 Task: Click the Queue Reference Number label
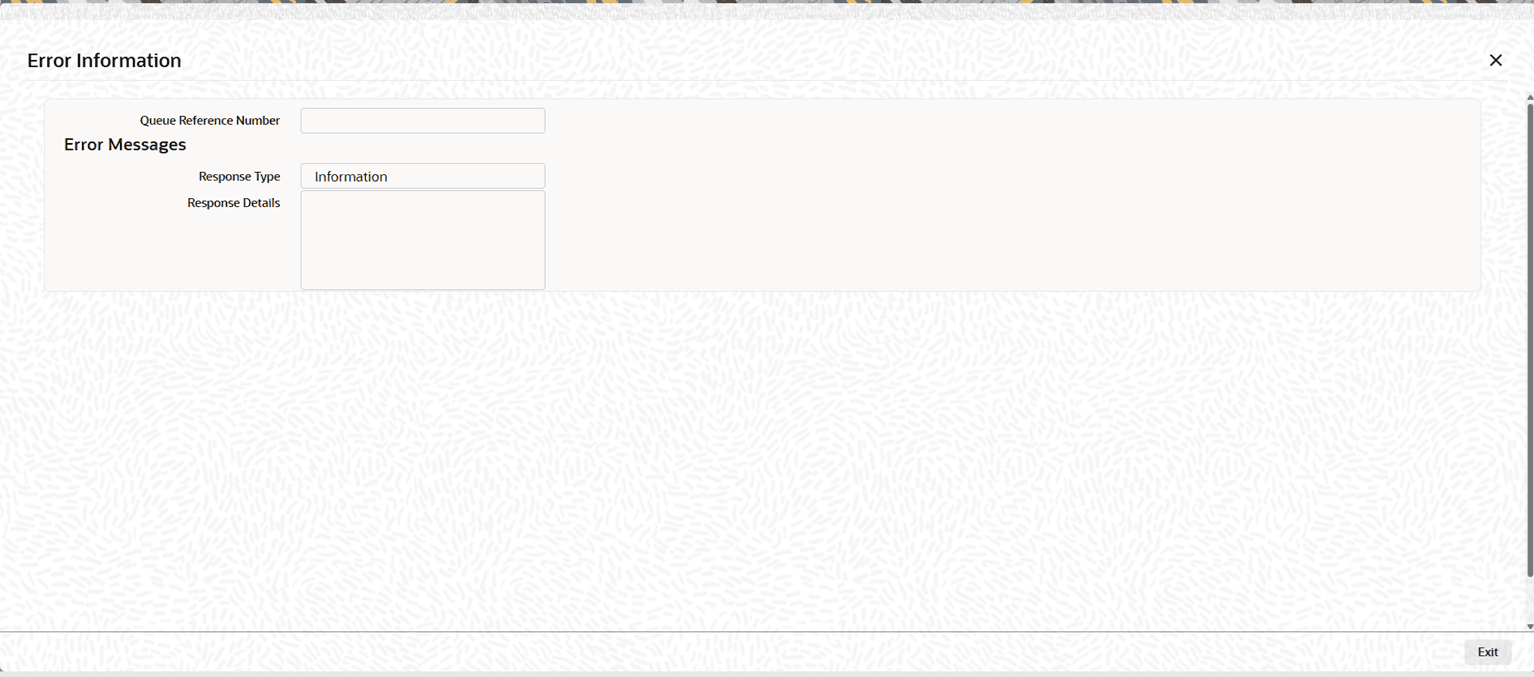pyautogui.click(x=210, y=121)
